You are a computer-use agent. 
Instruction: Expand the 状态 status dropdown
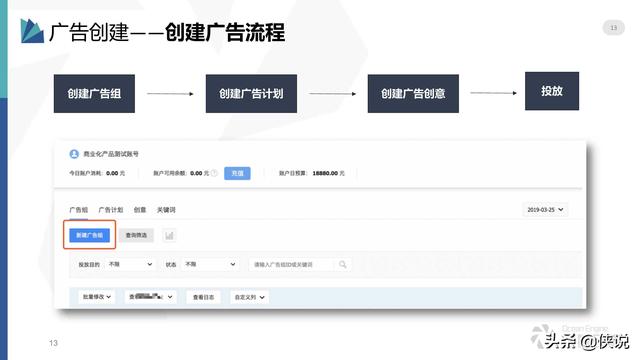pyautogui.click(x=211, y=264)
